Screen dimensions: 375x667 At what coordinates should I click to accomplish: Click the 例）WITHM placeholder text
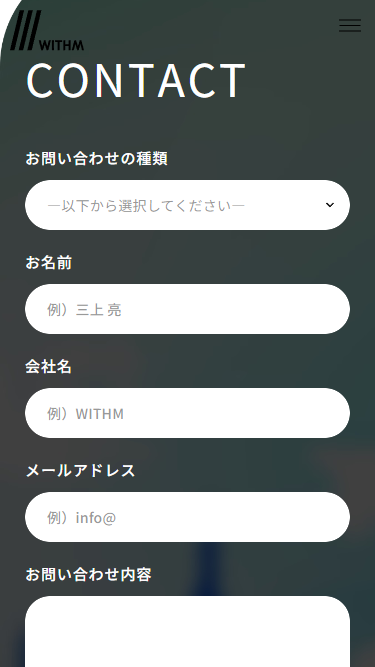click(85, 414)
